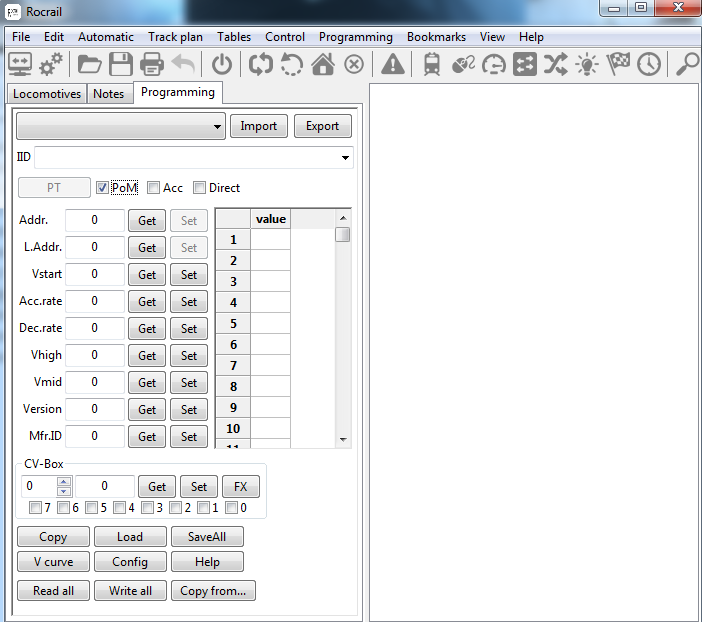Click the save floppy disk icon
702x622 pixels.
click(x=121, y=64)
